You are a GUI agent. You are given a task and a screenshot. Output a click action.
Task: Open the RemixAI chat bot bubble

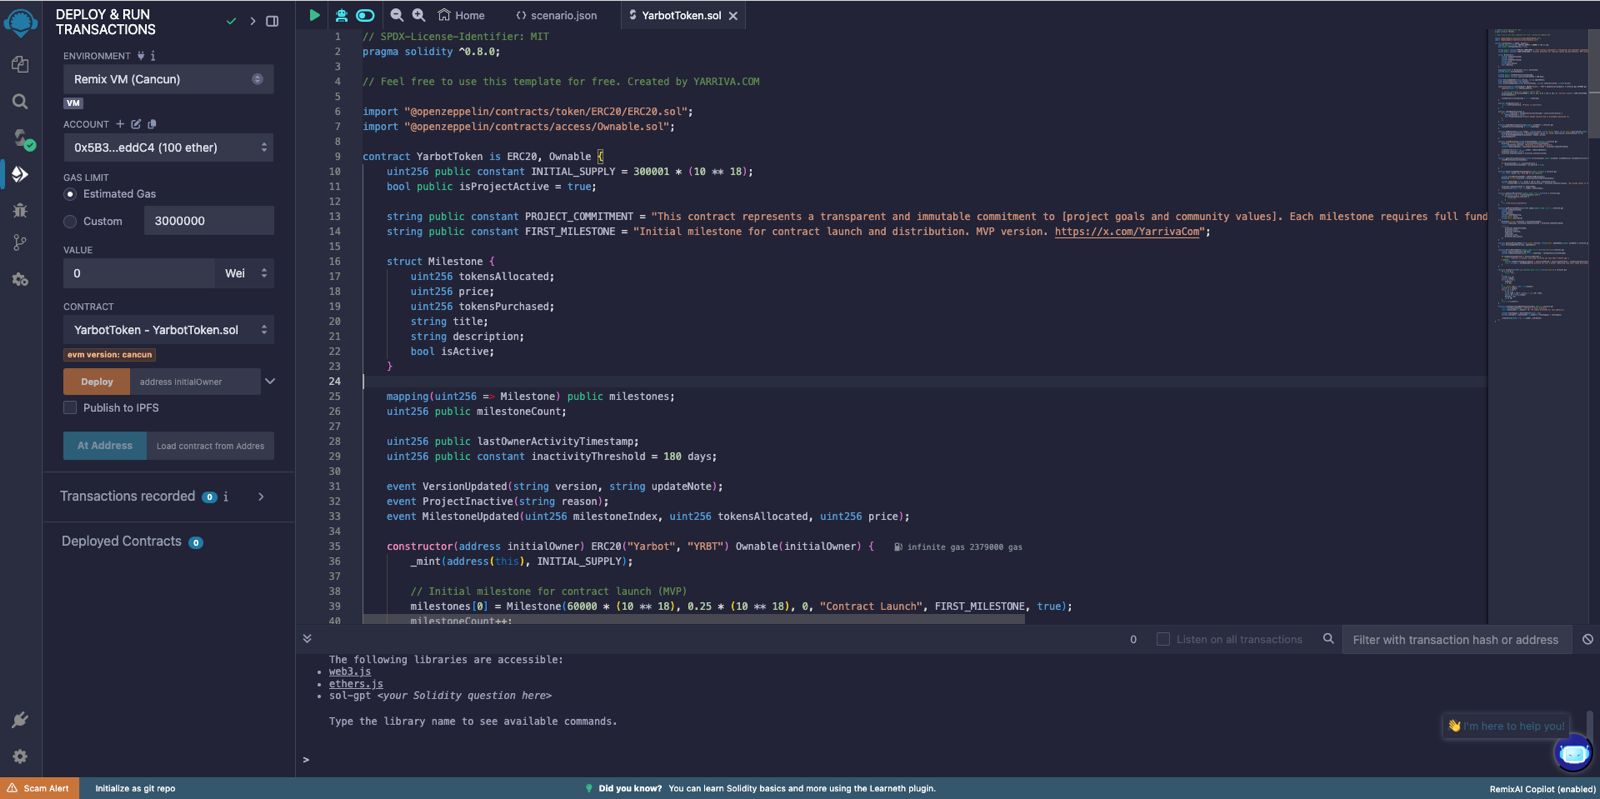pyautogui.click(x=1572, y=753)
